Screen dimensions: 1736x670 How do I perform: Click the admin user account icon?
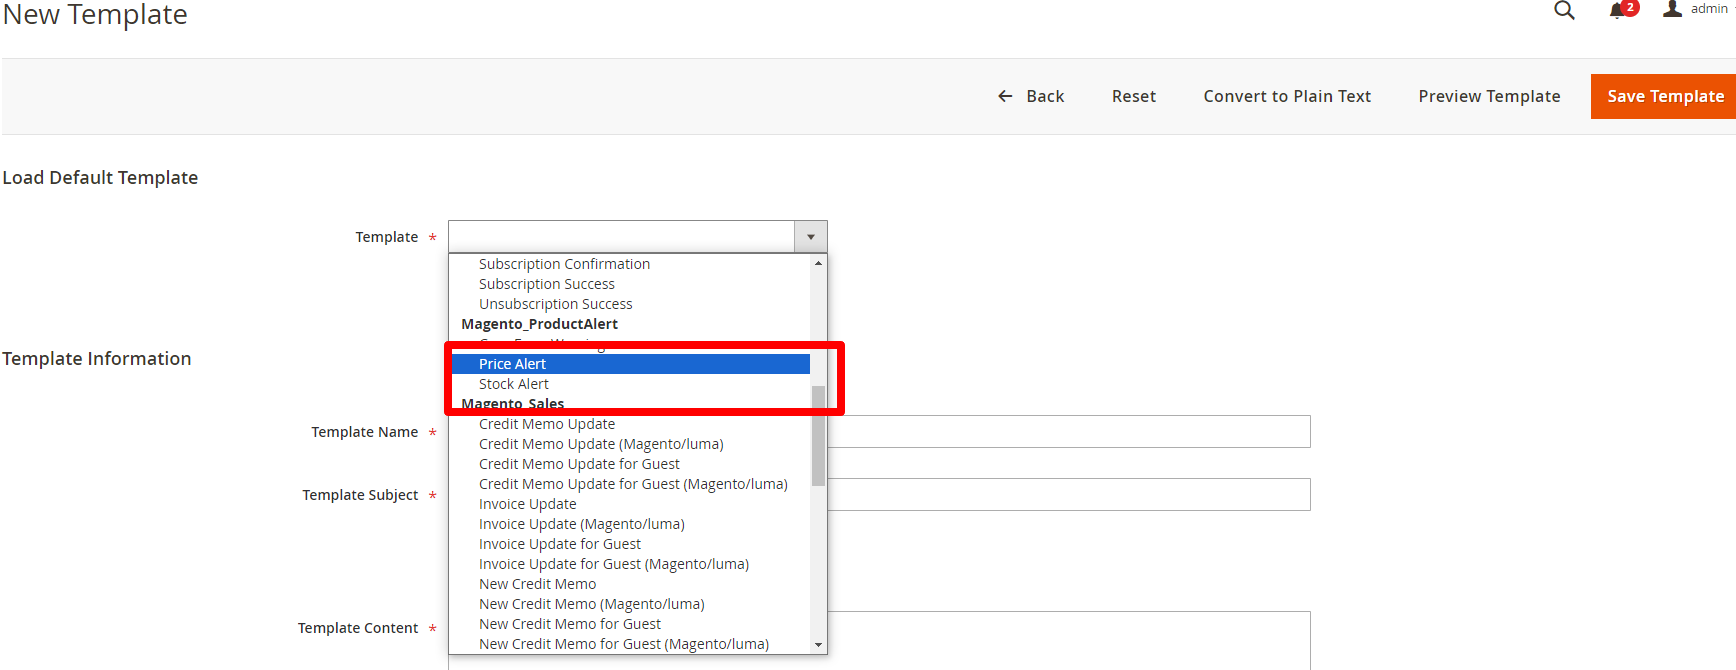(1673, 9)
